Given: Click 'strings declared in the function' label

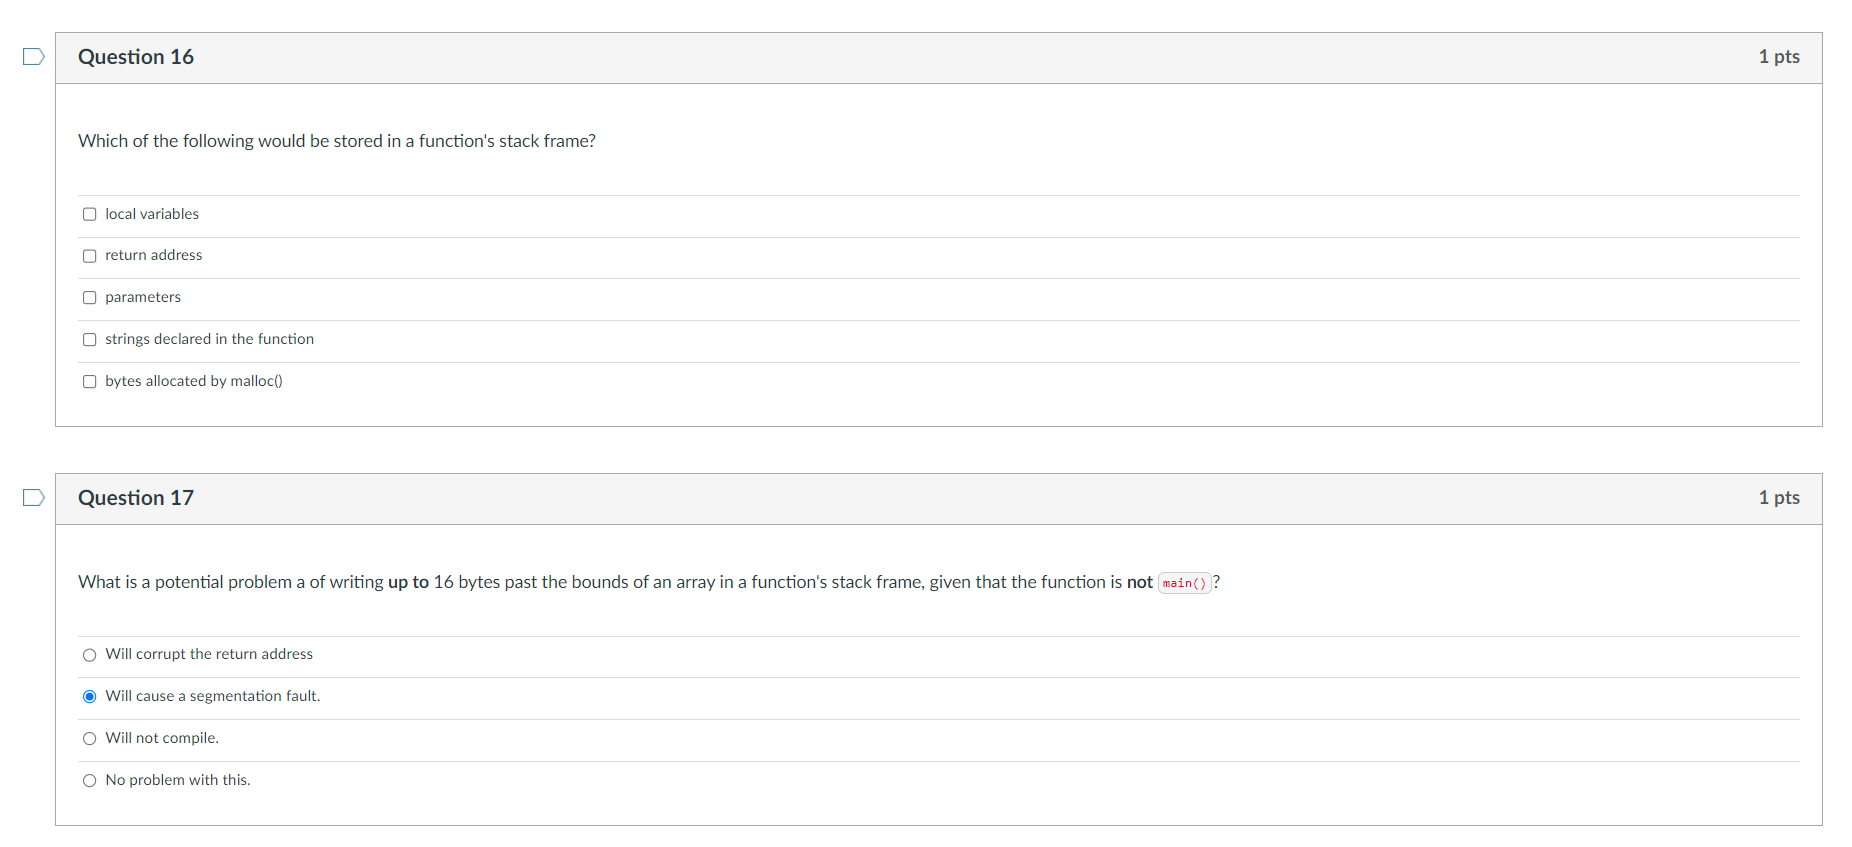Looking at the screenshot, I should coord(210,339).
